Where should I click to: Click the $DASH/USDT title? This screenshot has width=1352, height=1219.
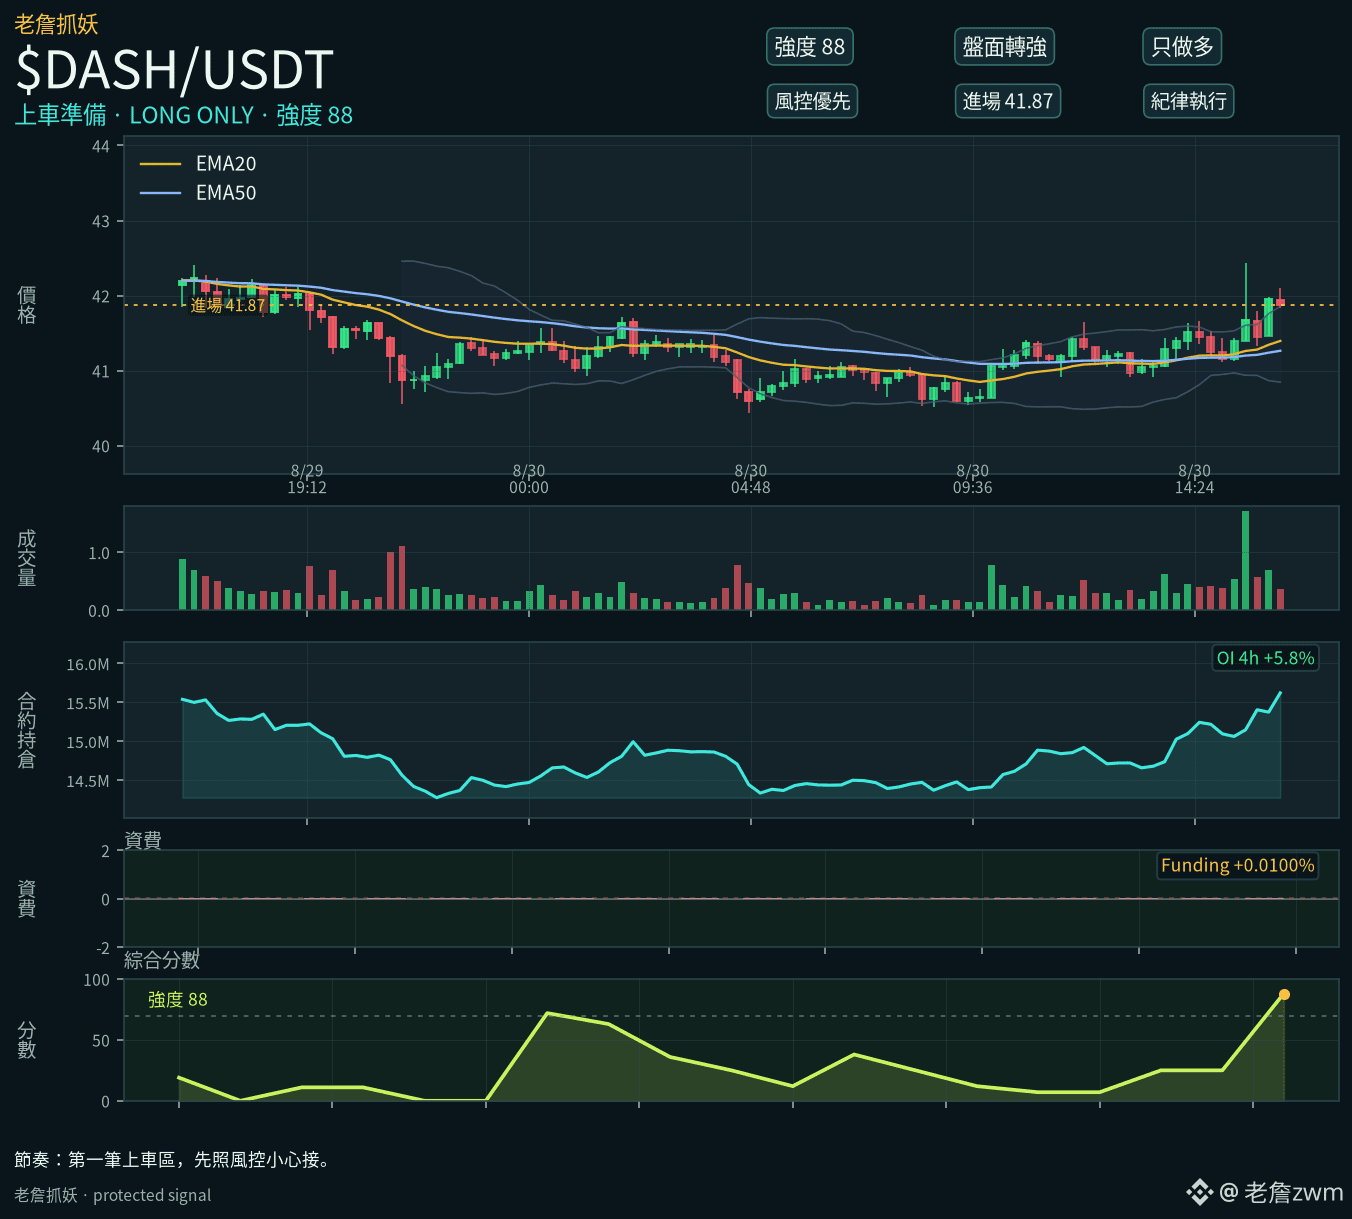[174, 70]
